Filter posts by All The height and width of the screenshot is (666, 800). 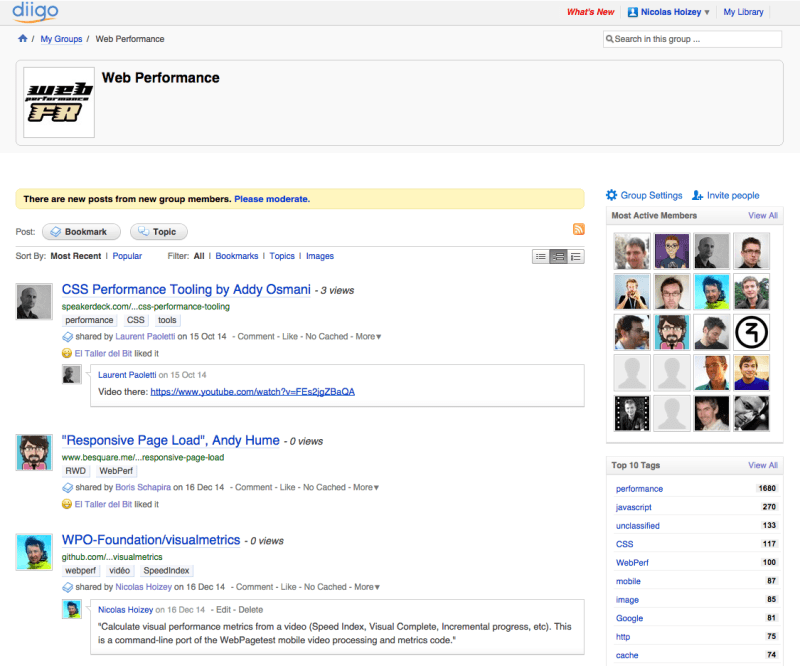[x=199, y=256]
